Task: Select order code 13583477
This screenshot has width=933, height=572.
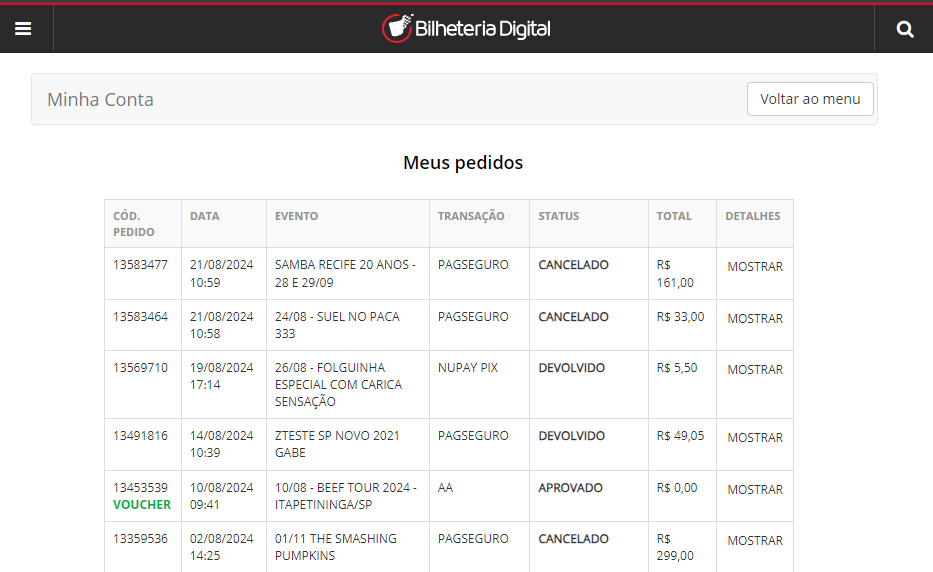Action: [140, 265]
